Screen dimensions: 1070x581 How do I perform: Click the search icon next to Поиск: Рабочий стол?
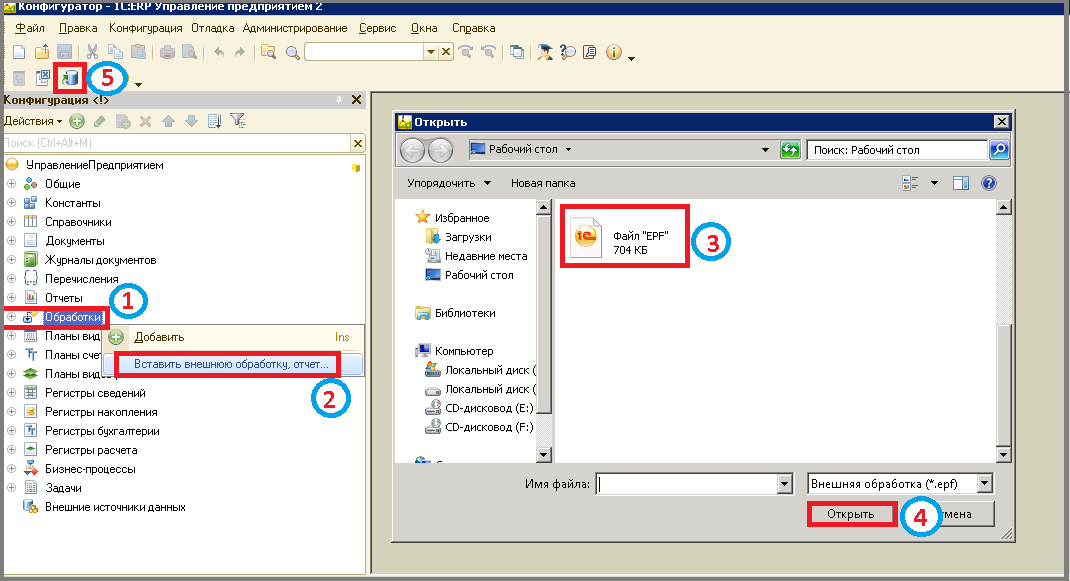point(998,150)
